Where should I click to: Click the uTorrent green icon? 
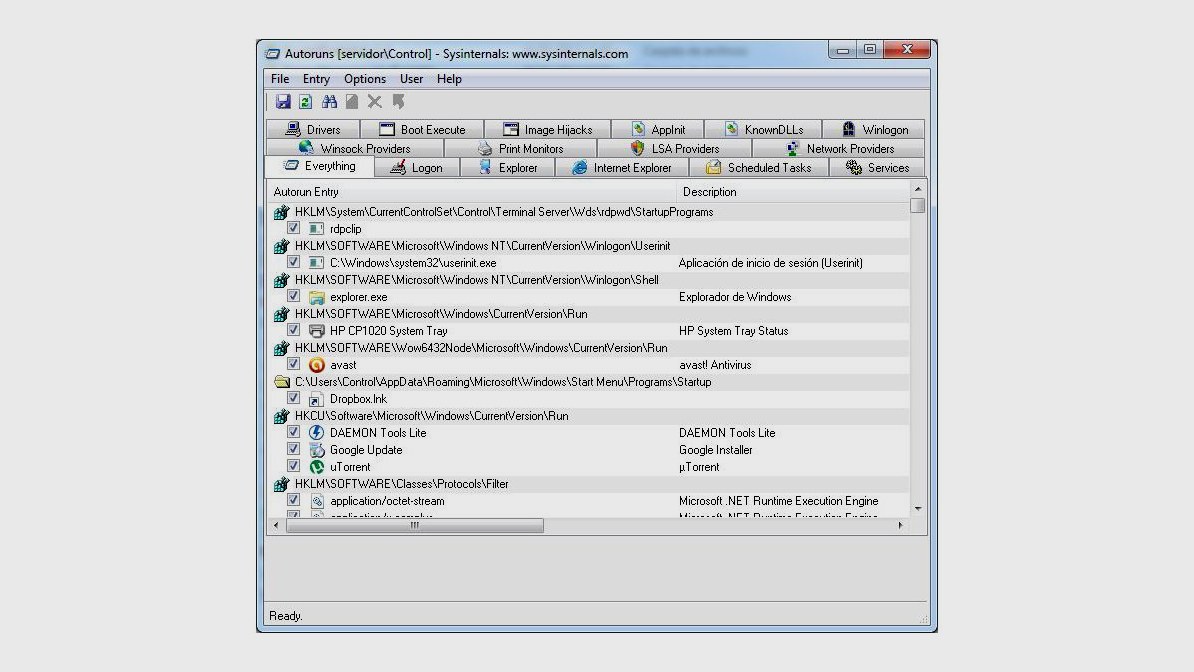(317, 467)
